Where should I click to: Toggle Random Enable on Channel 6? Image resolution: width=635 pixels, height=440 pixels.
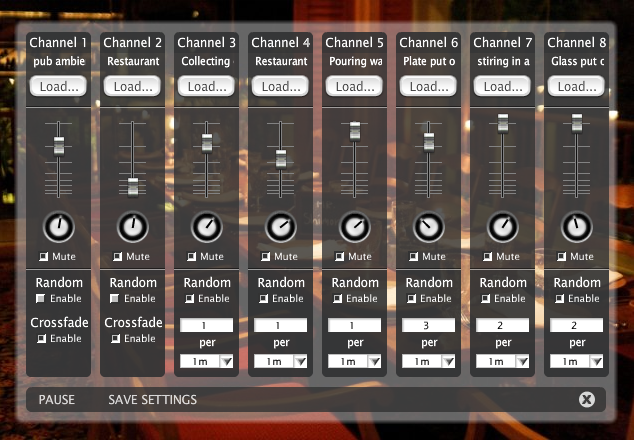[x=411, y=299]
